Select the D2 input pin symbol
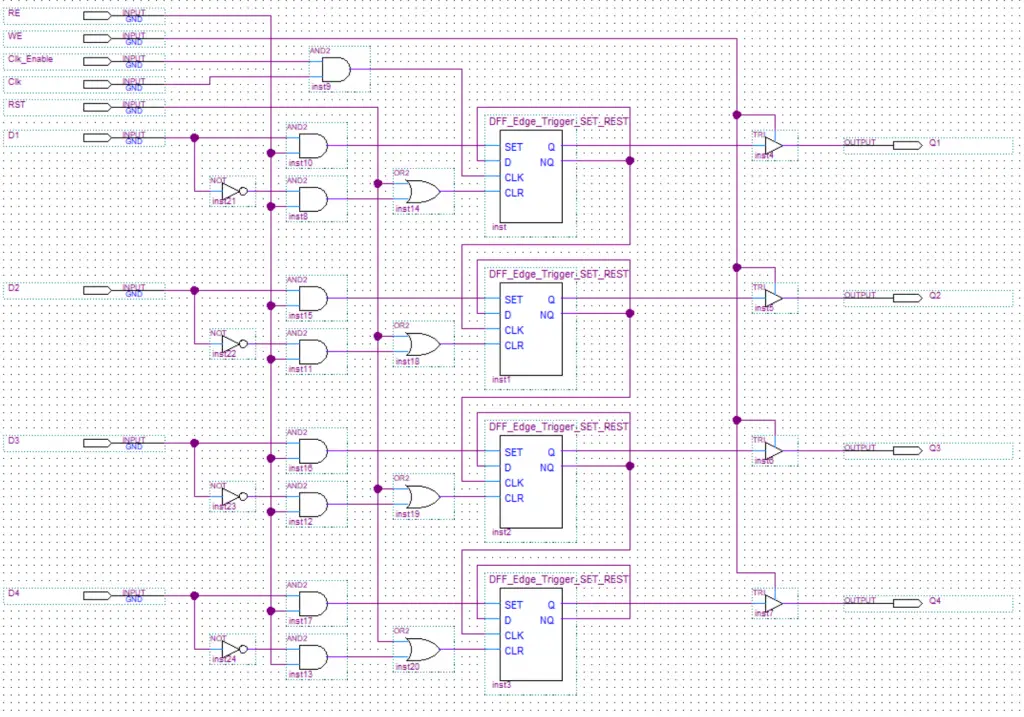 97,291
